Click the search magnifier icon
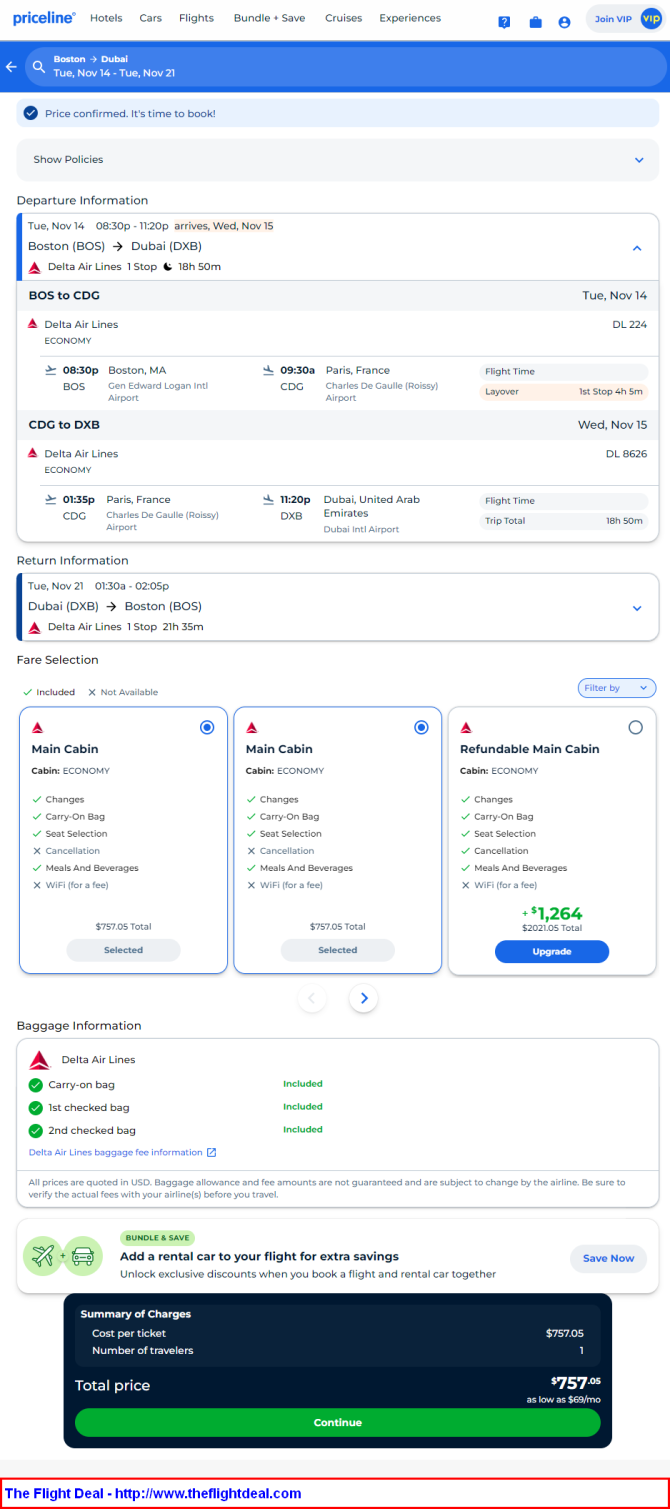The width and height of the screenshot is (670, 1509). [x=39, y=67]
